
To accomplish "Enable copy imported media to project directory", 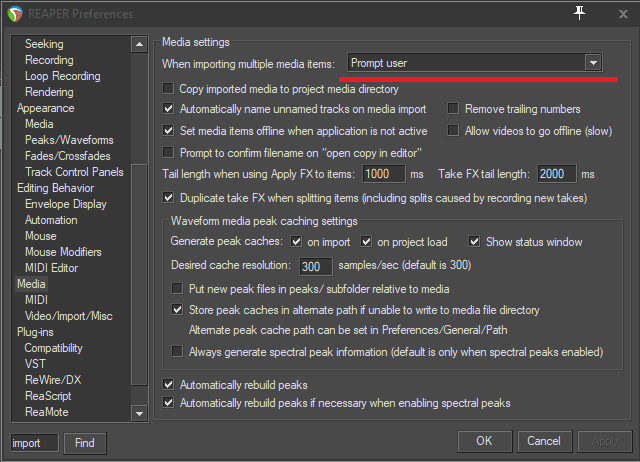I will pos(169,88).
